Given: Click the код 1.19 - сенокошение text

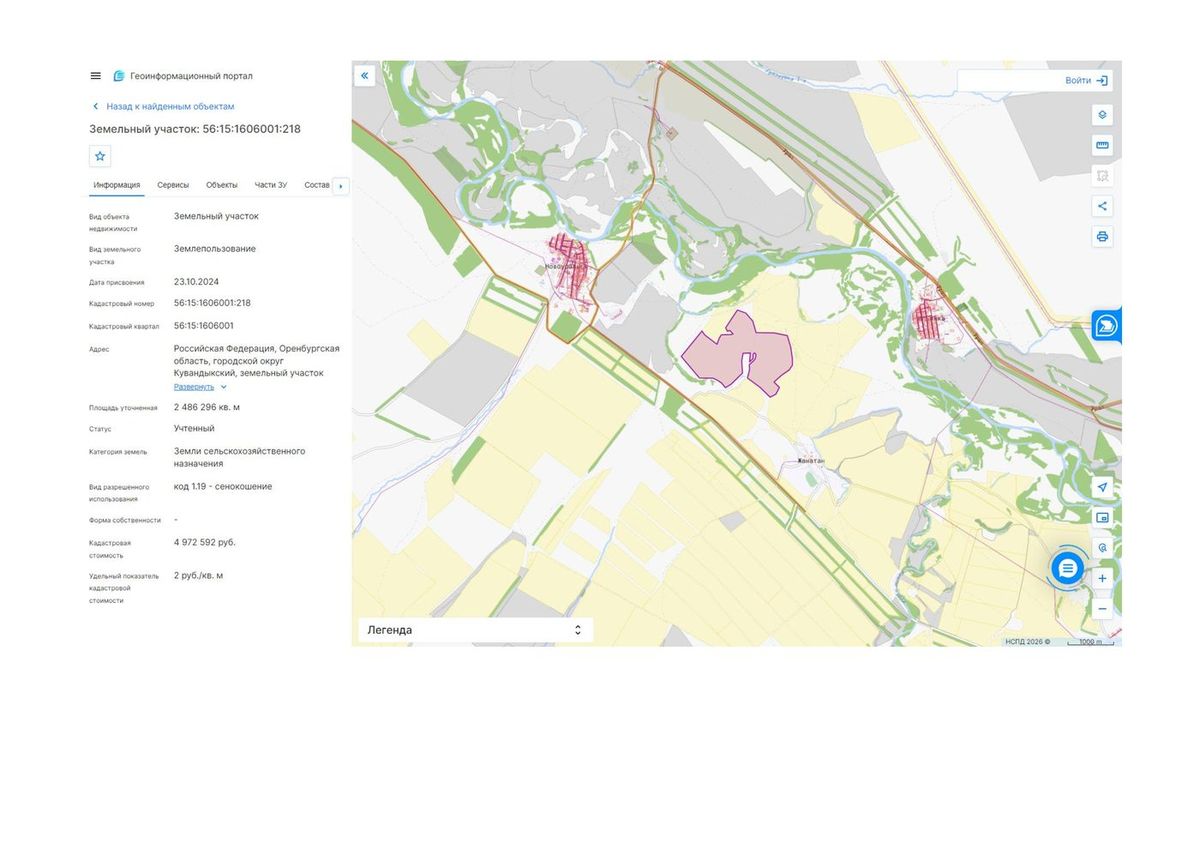Looking at the screenshot, I should pyautogui.click(x=223, y=486).
